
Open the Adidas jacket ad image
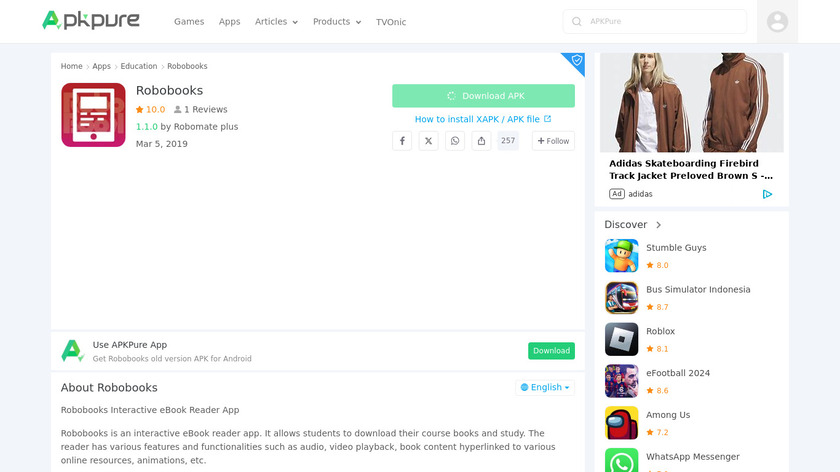[692, 102]
